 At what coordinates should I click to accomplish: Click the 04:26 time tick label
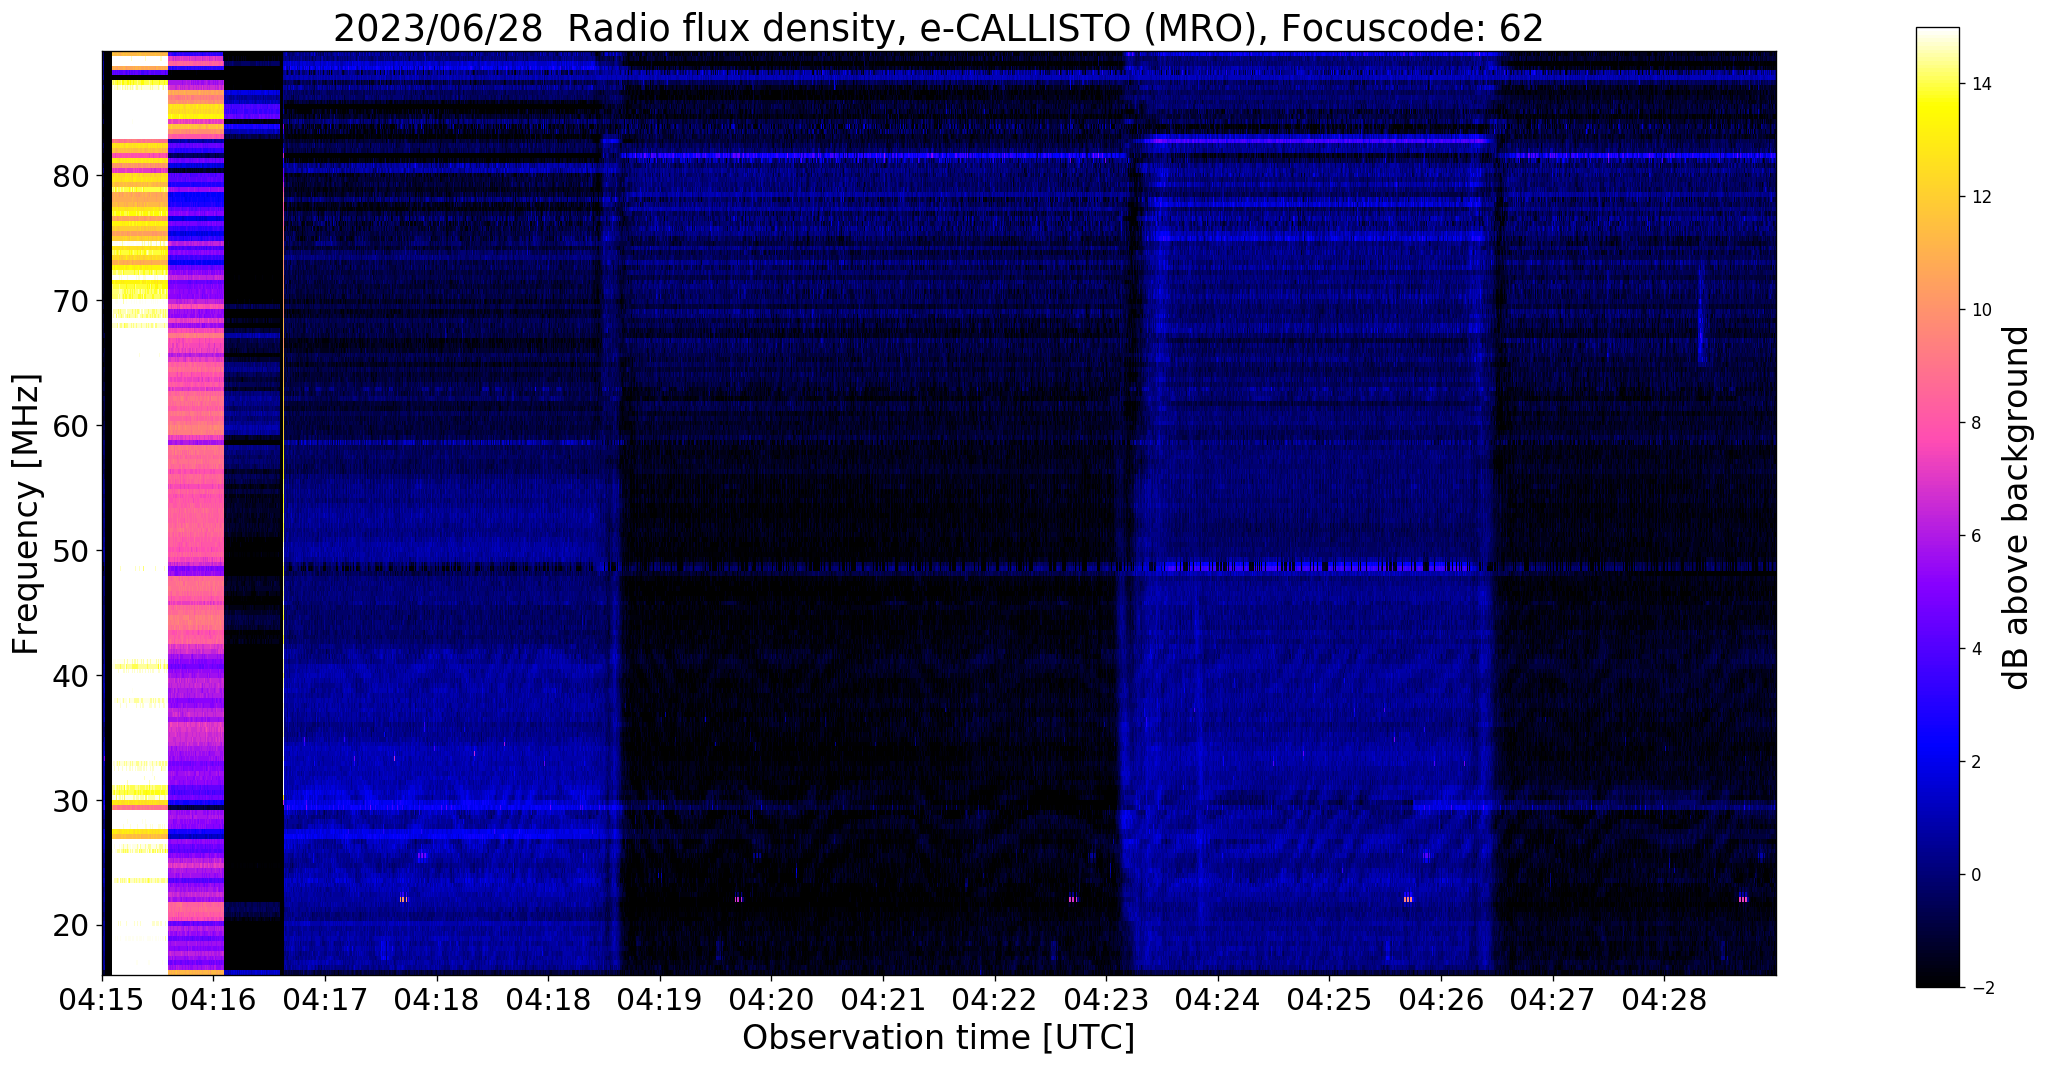tap(1441, 998)
